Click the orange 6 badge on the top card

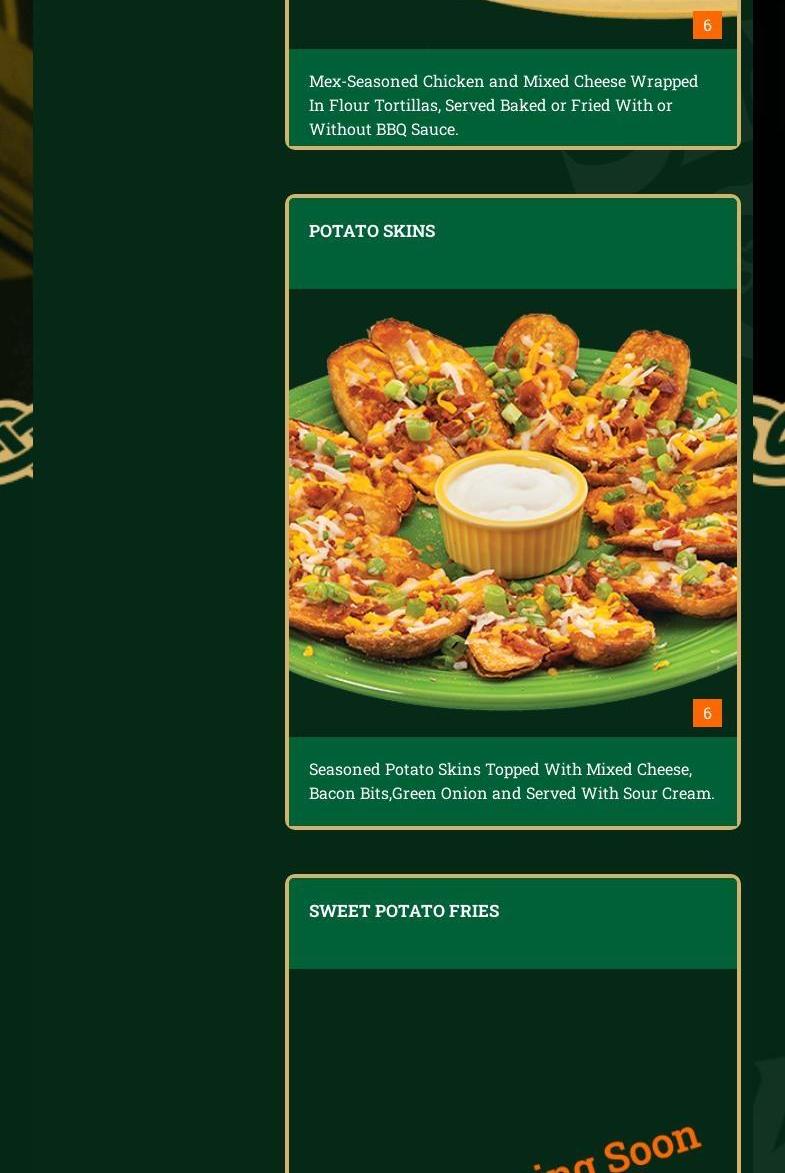click(707, 25)
